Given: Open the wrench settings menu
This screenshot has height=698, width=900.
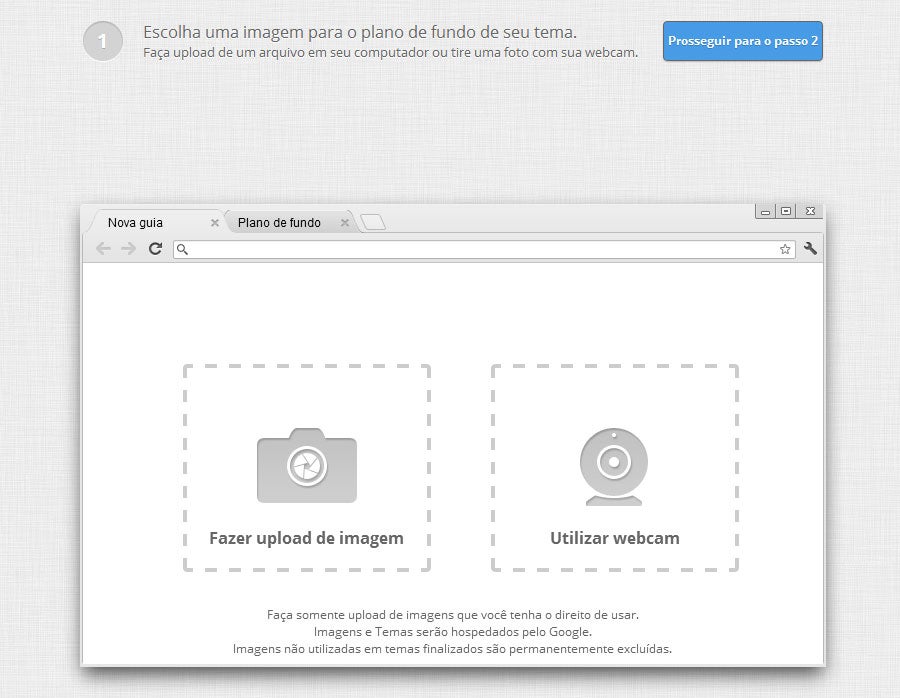Looking at the screenshot, I should (x=810, y=249).
